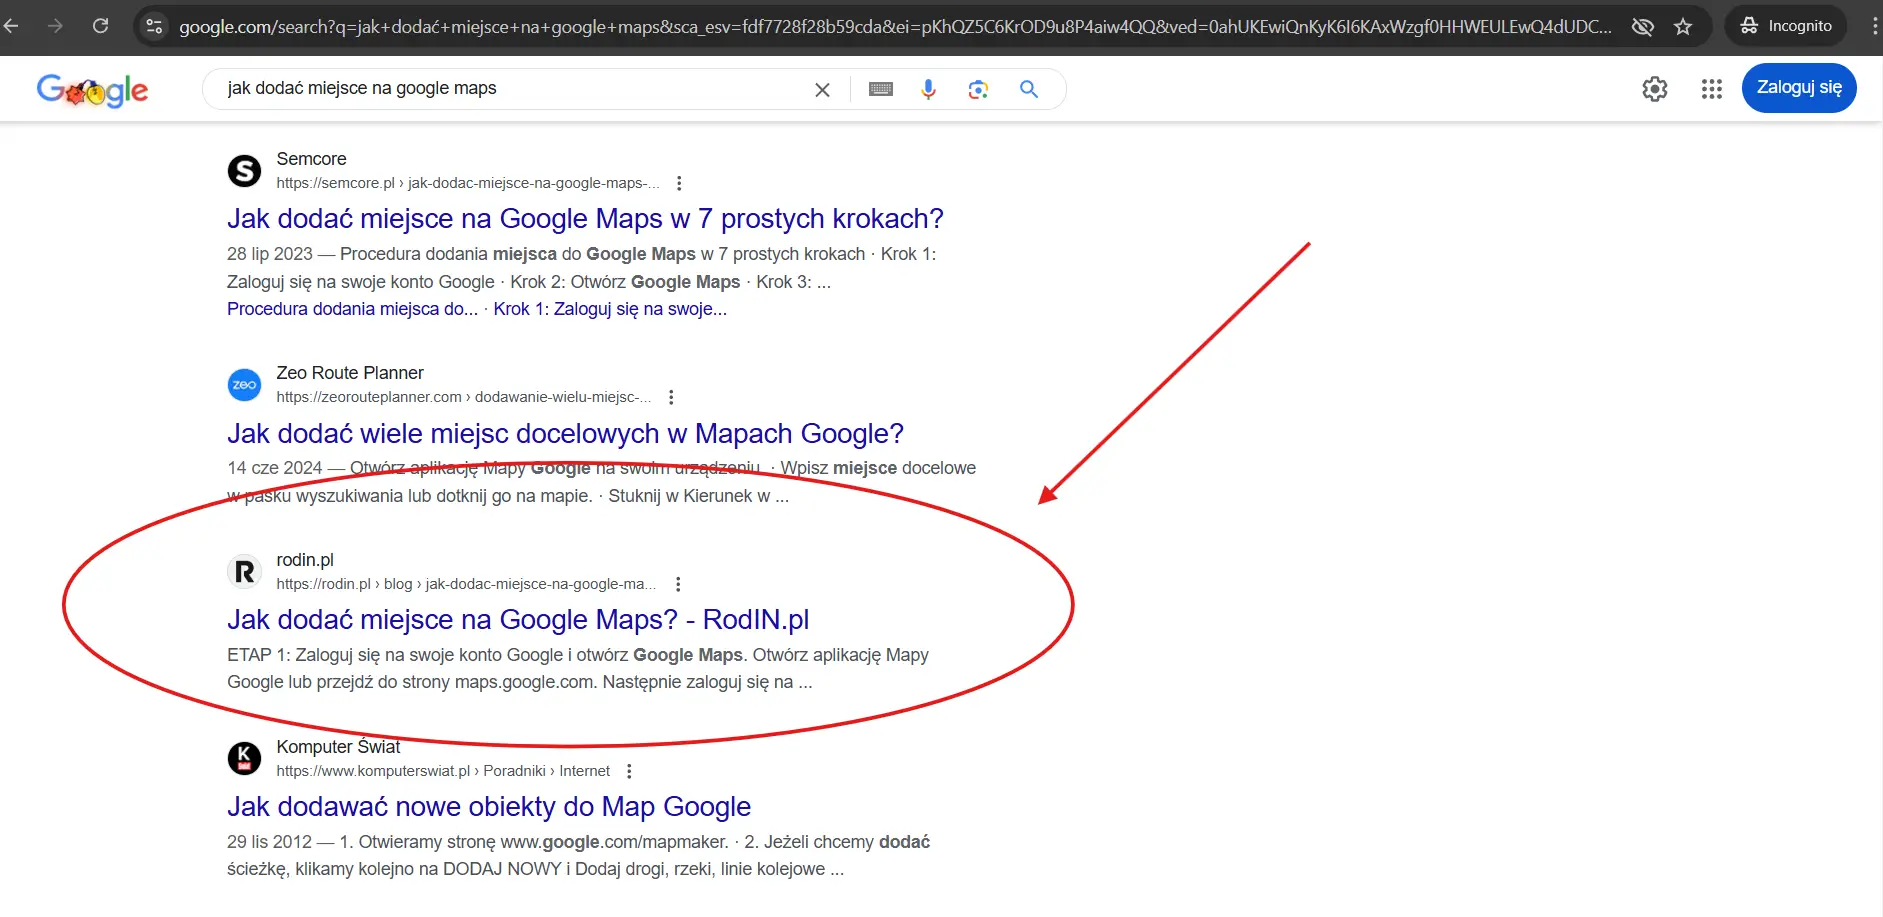Click the semcore.pl result URL text
1883x917 pixels.
coord(468,183)
